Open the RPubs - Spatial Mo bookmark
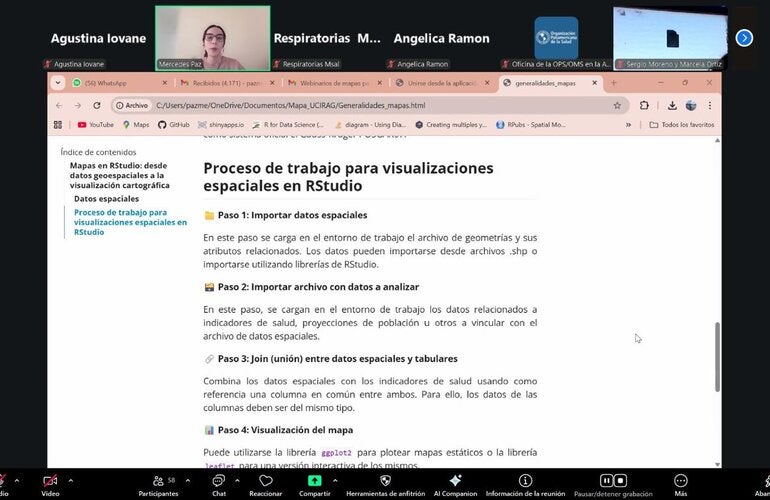The width and height of the screenshot is (770, 500). (531, 125)
